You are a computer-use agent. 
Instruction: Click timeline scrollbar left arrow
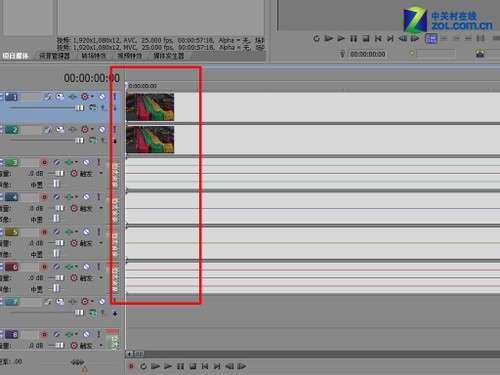129,354
